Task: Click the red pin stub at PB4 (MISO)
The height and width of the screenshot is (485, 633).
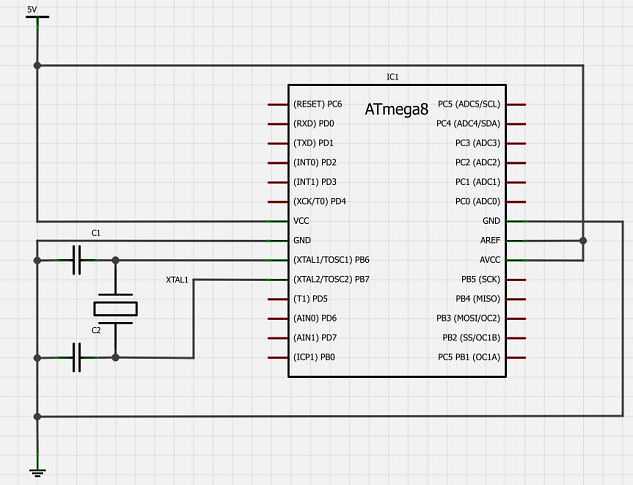Action: (516, 299)
